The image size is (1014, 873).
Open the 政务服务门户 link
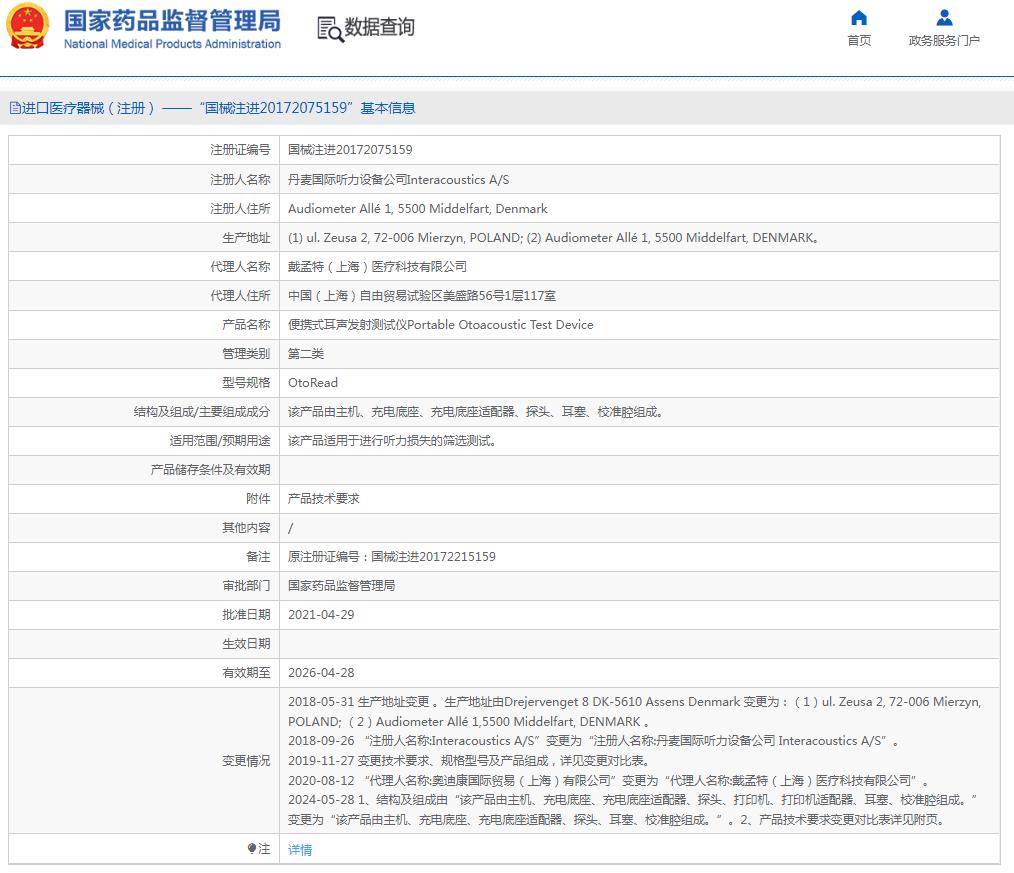[x=944, y=41]
